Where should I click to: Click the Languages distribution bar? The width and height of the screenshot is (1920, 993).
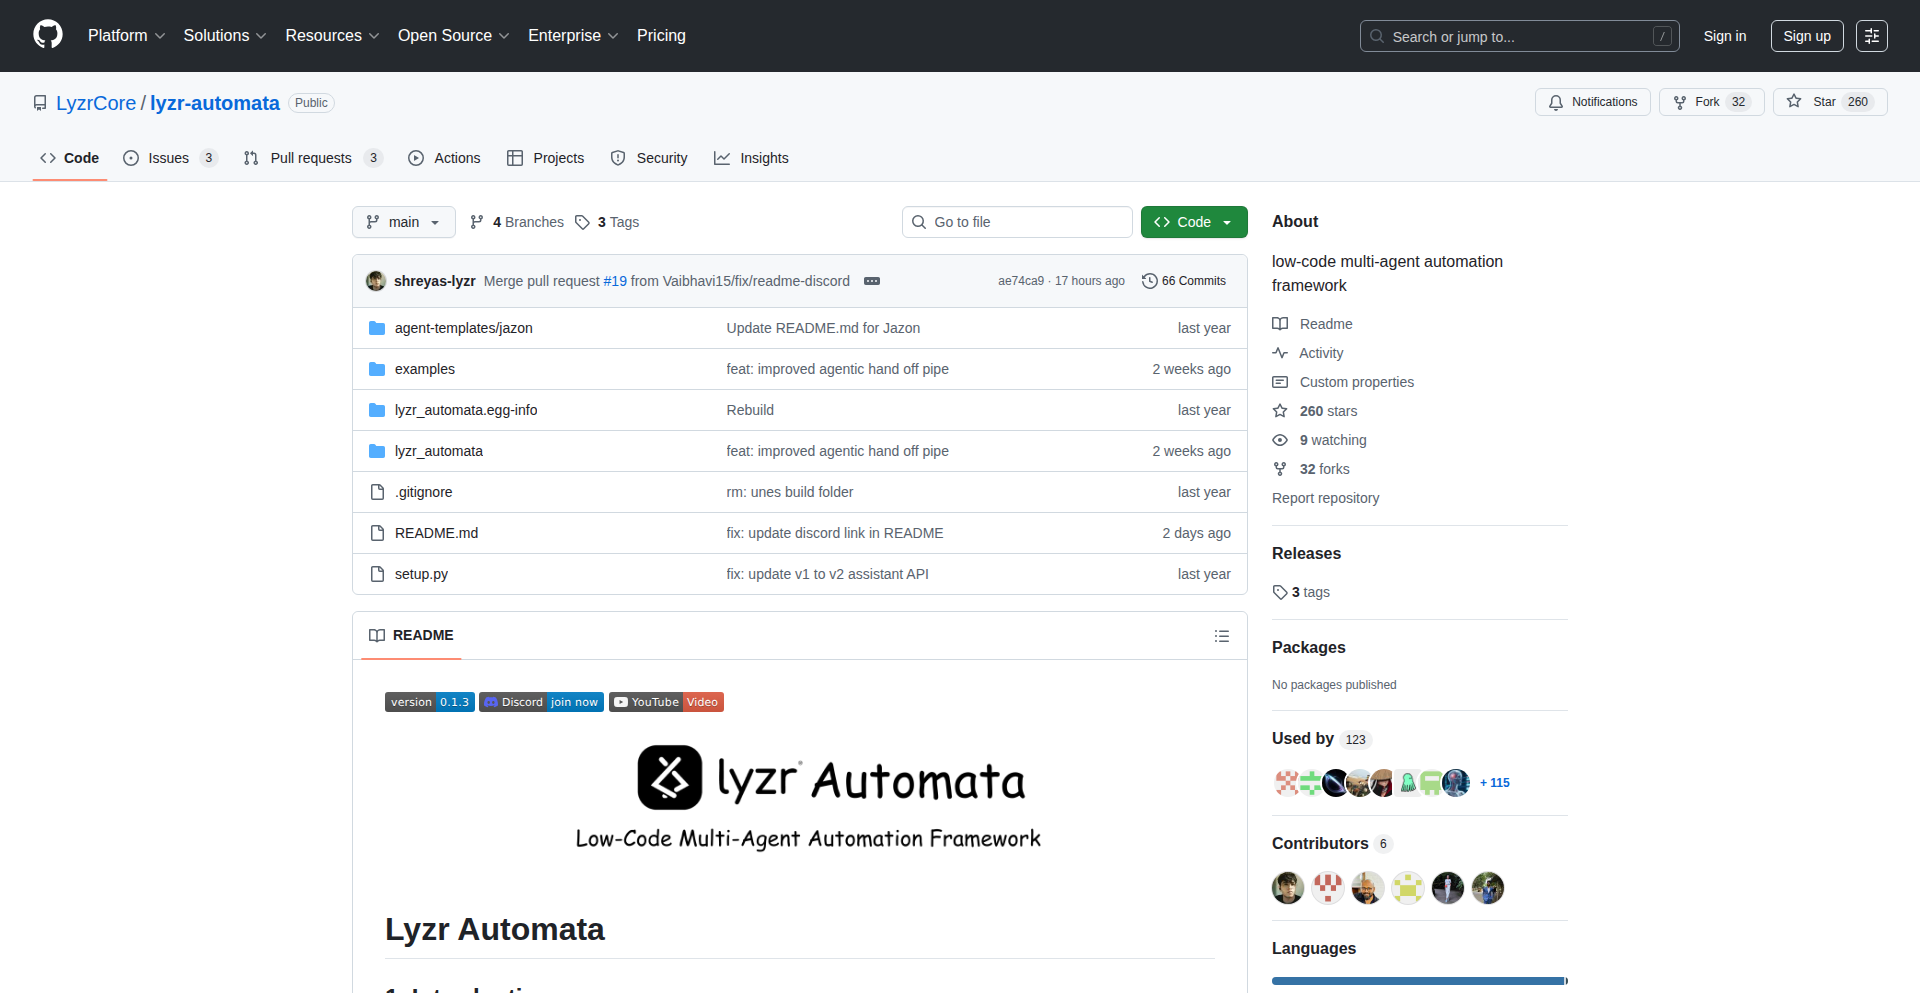click(x=1419, y=981)
